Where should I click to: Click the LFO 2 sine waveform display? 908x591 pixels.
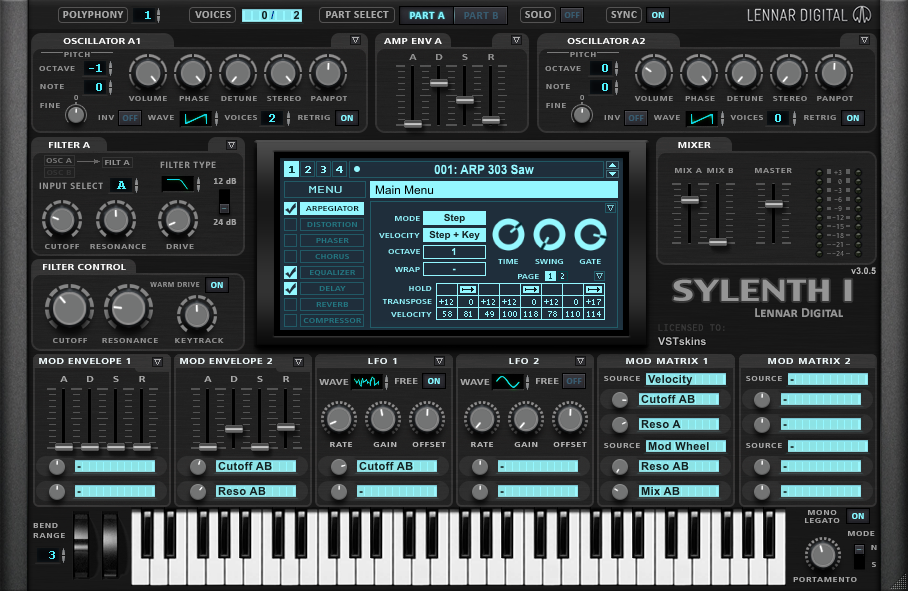pos(508,381)
